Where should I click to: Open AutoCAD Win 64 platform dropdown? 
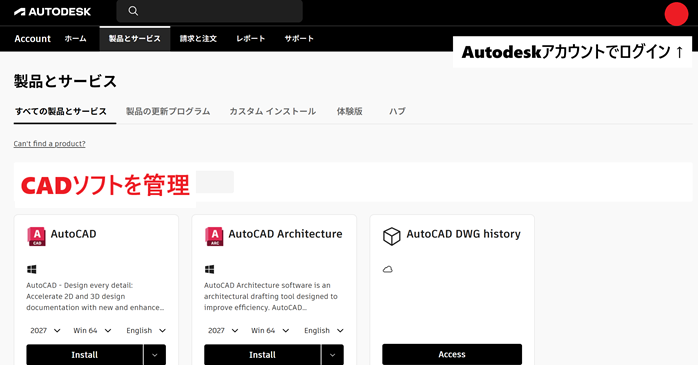93,331
